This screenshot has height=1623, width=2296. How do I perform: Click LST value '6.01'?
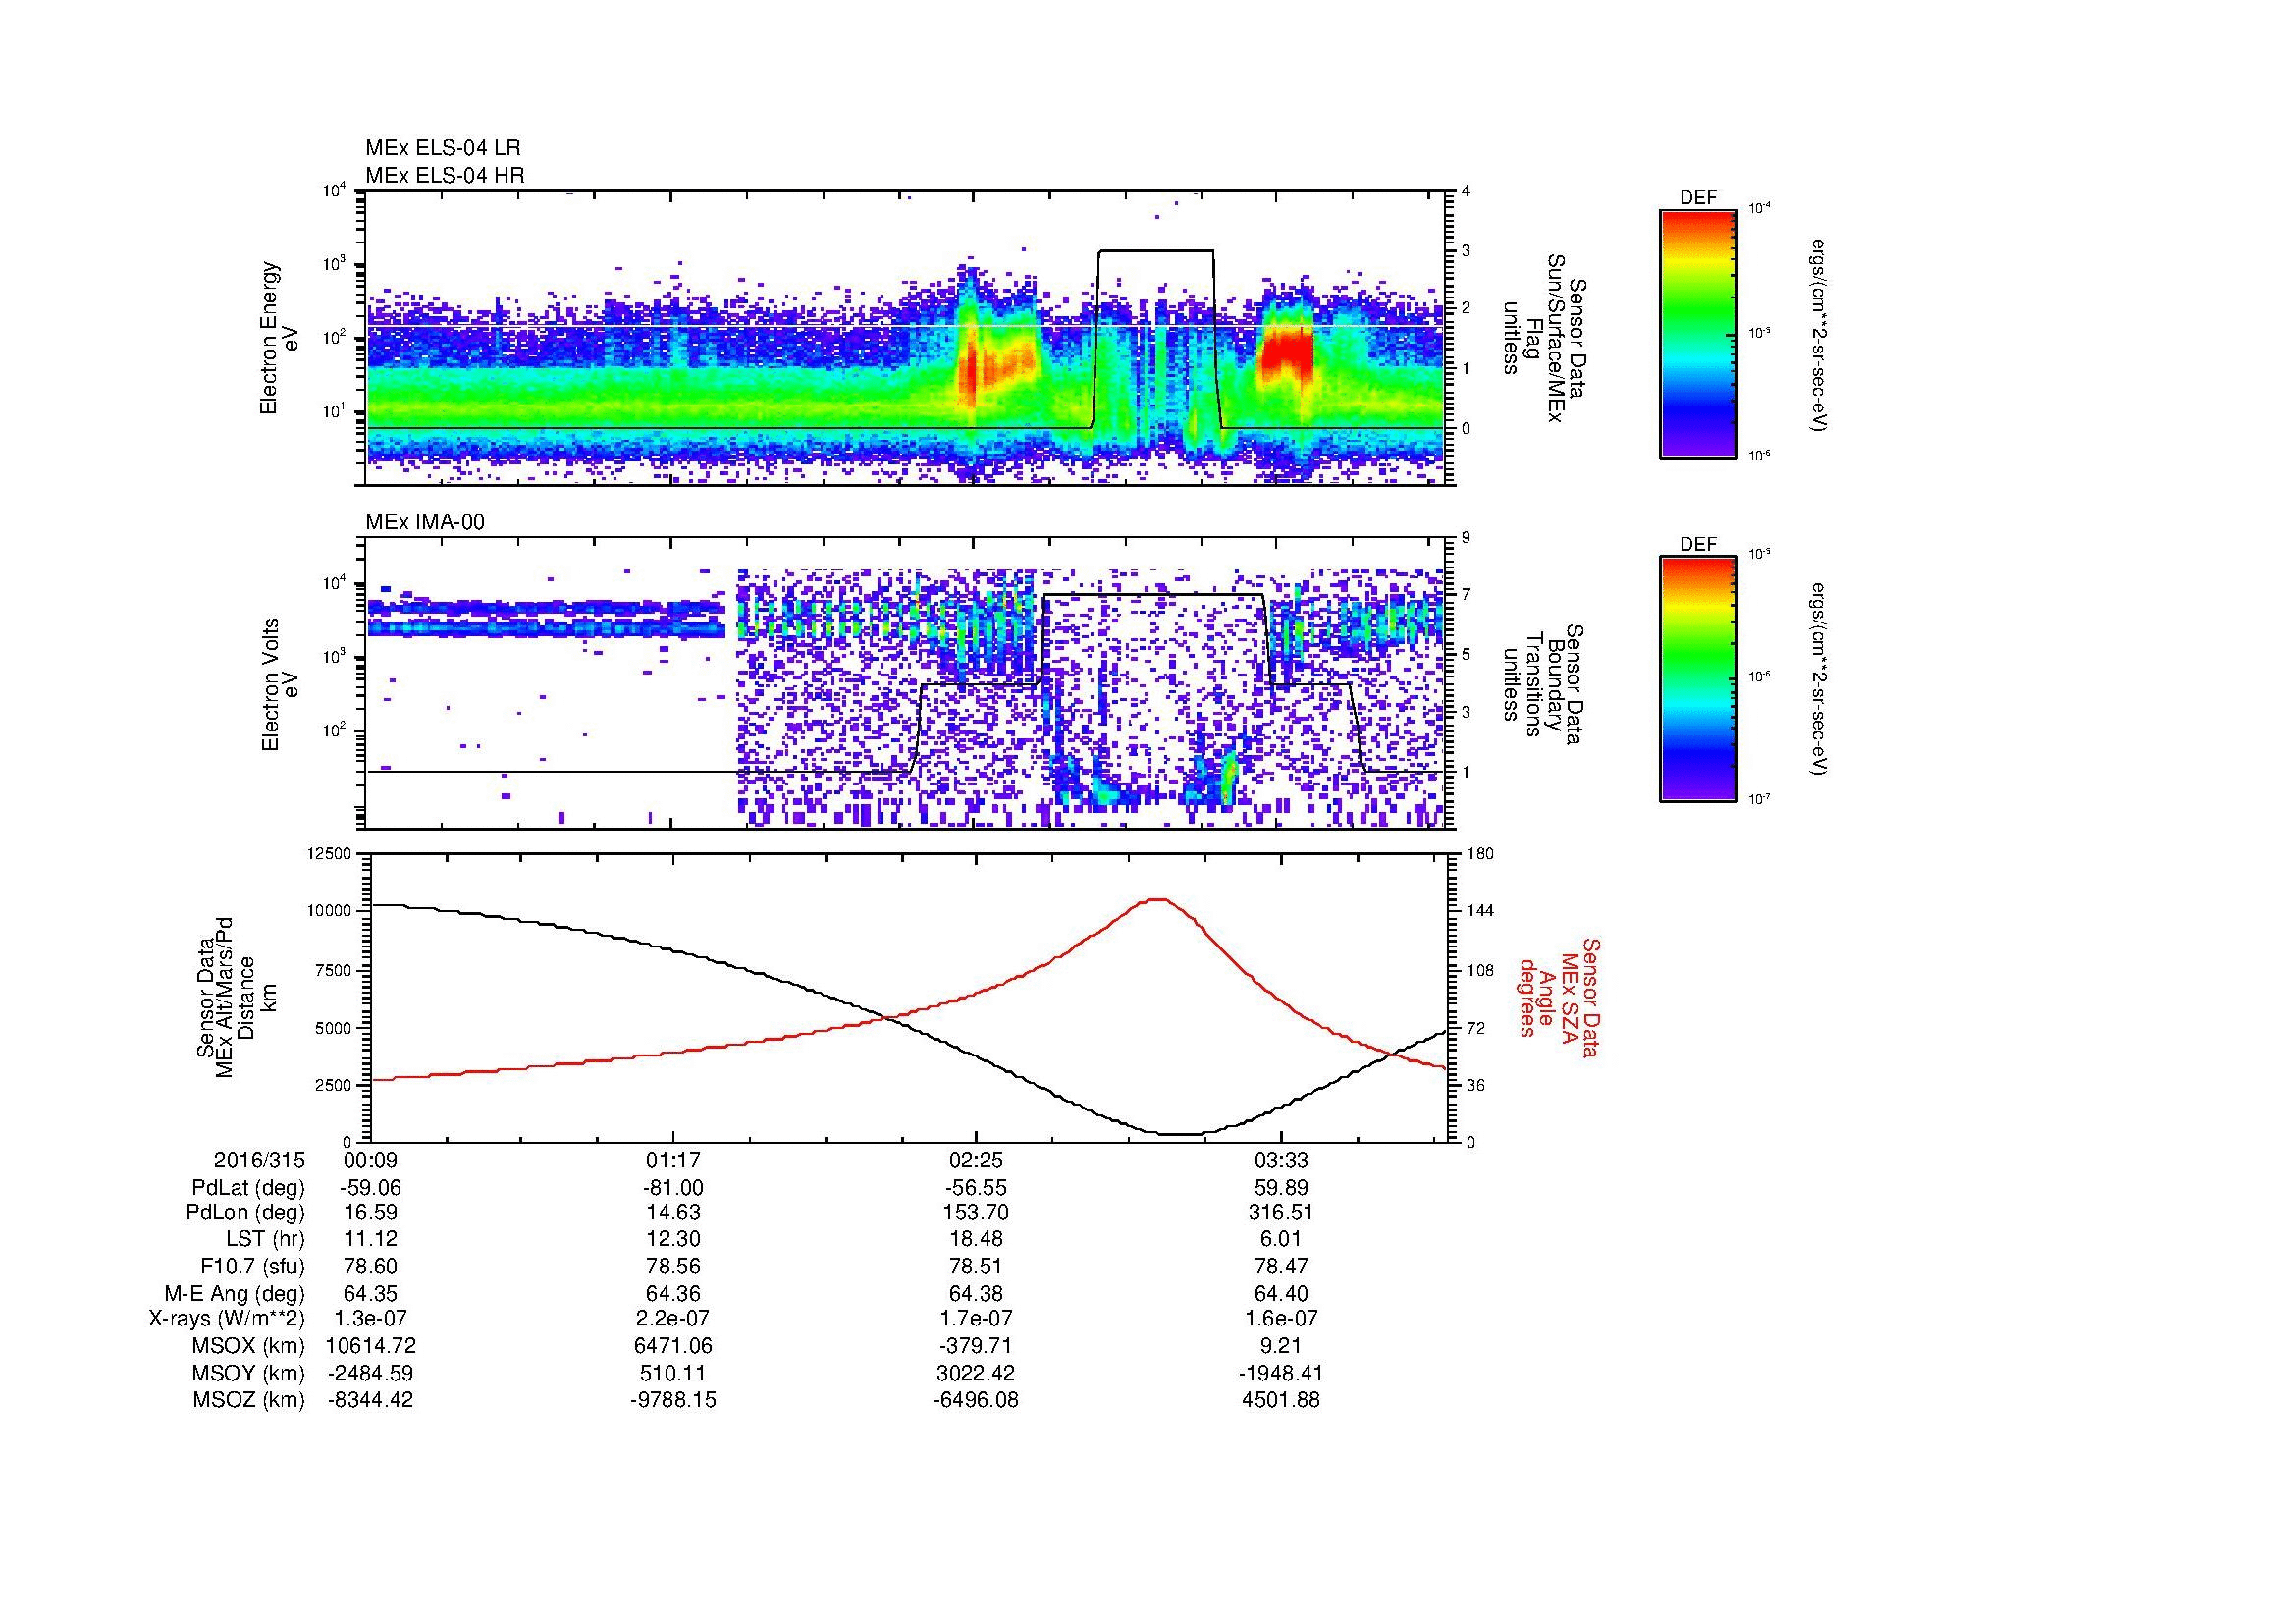coord(1281,1240)
